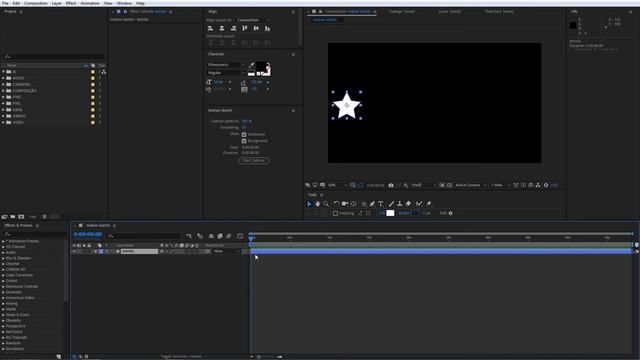Take a snapshot with camera icon

(391, 185)
